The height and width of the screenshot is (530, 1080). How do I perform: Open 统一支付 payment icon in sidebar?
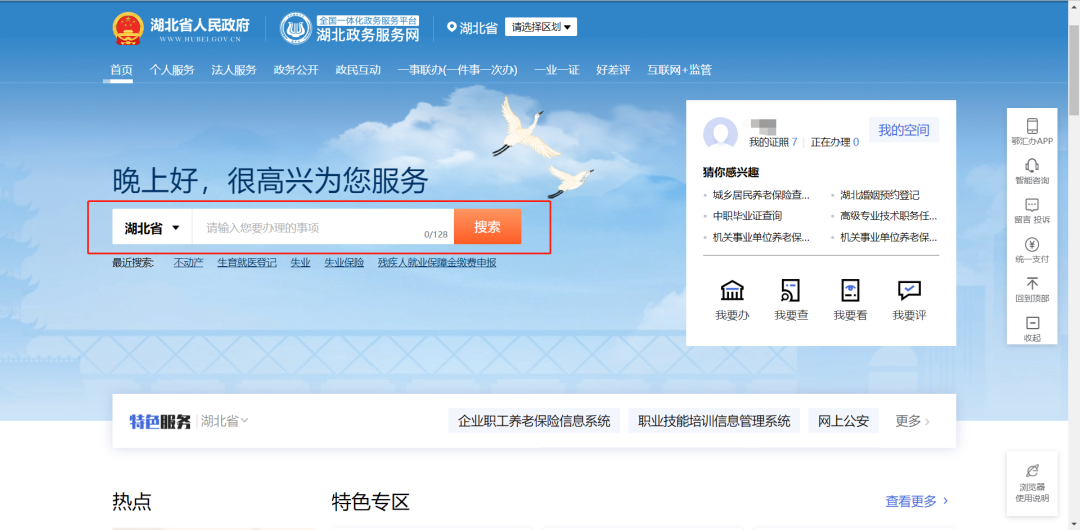(x=1032, y=245)
